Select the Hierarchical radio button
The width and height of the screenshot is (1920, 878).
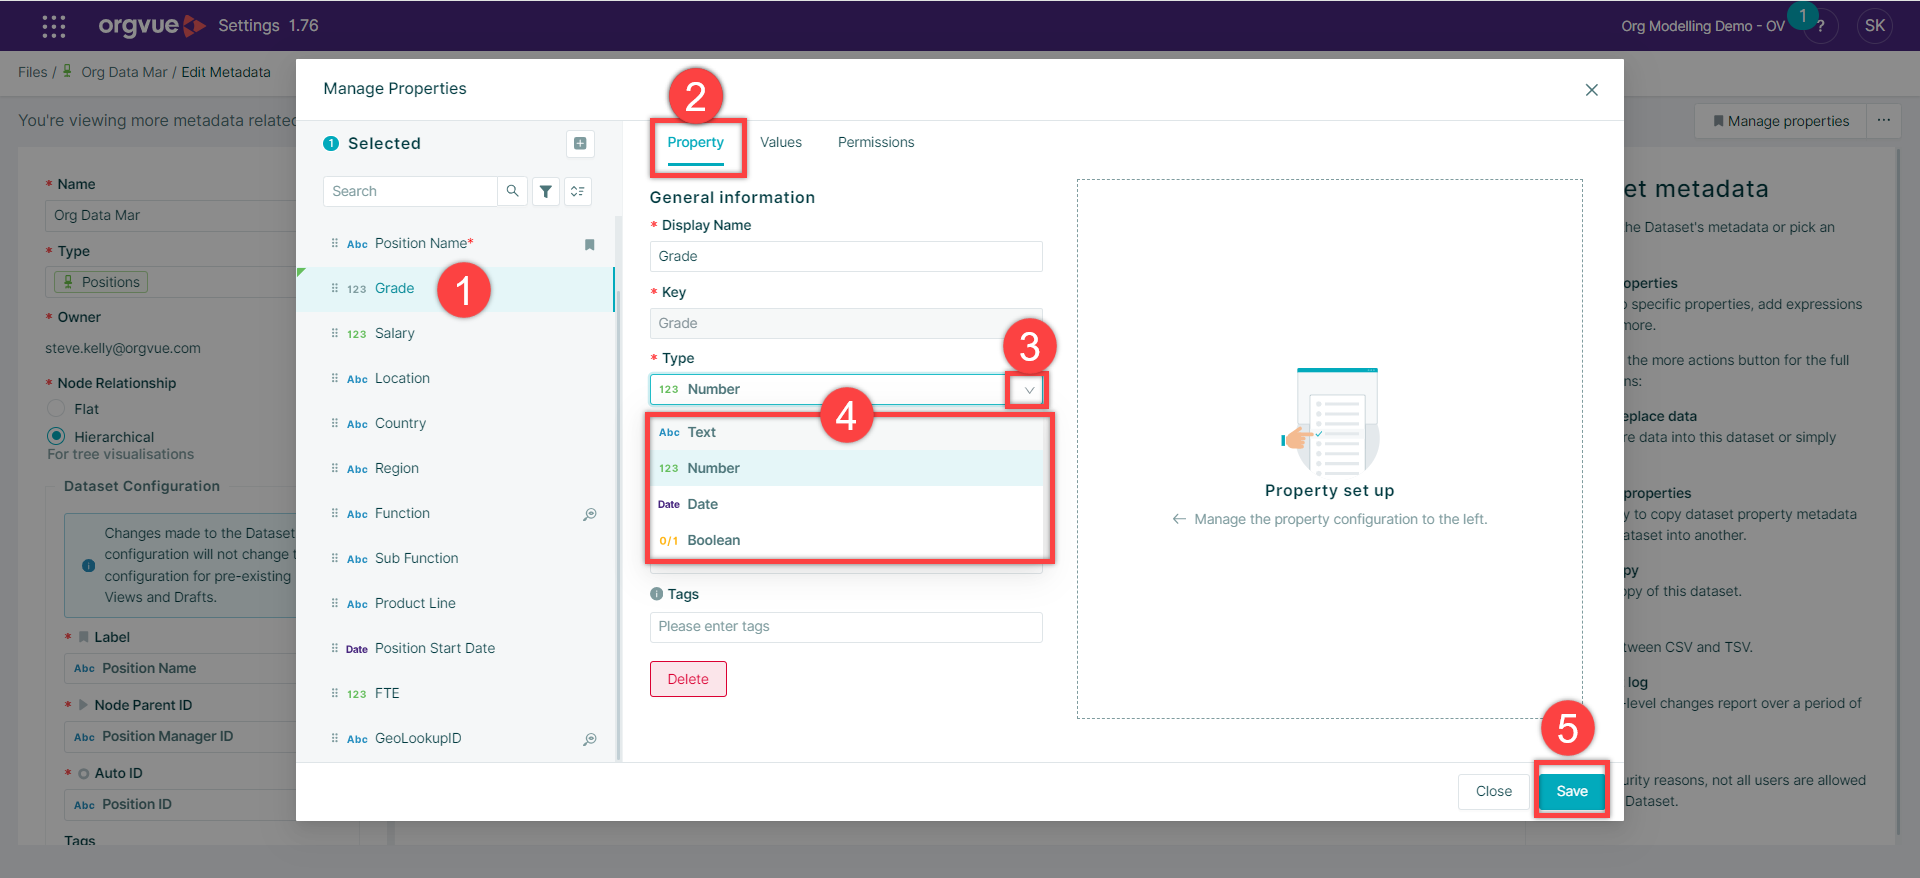[x=57, y=436]
